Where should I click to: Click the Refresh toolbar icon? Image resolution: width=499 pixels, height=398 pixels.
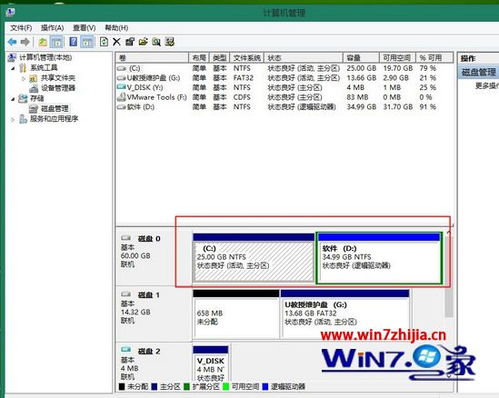click(x=104, y=42)
